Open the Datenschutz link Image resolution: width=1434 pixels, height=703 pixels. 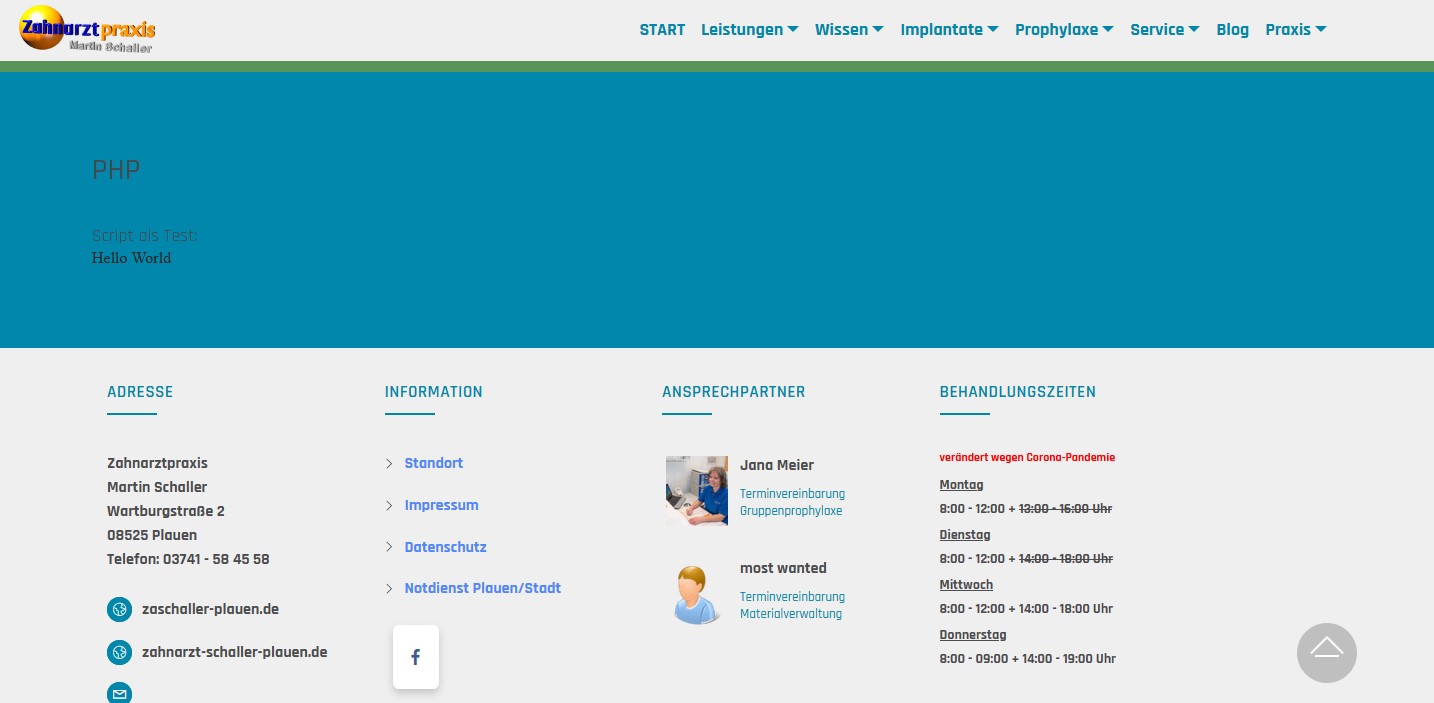(x=445, y=547)
